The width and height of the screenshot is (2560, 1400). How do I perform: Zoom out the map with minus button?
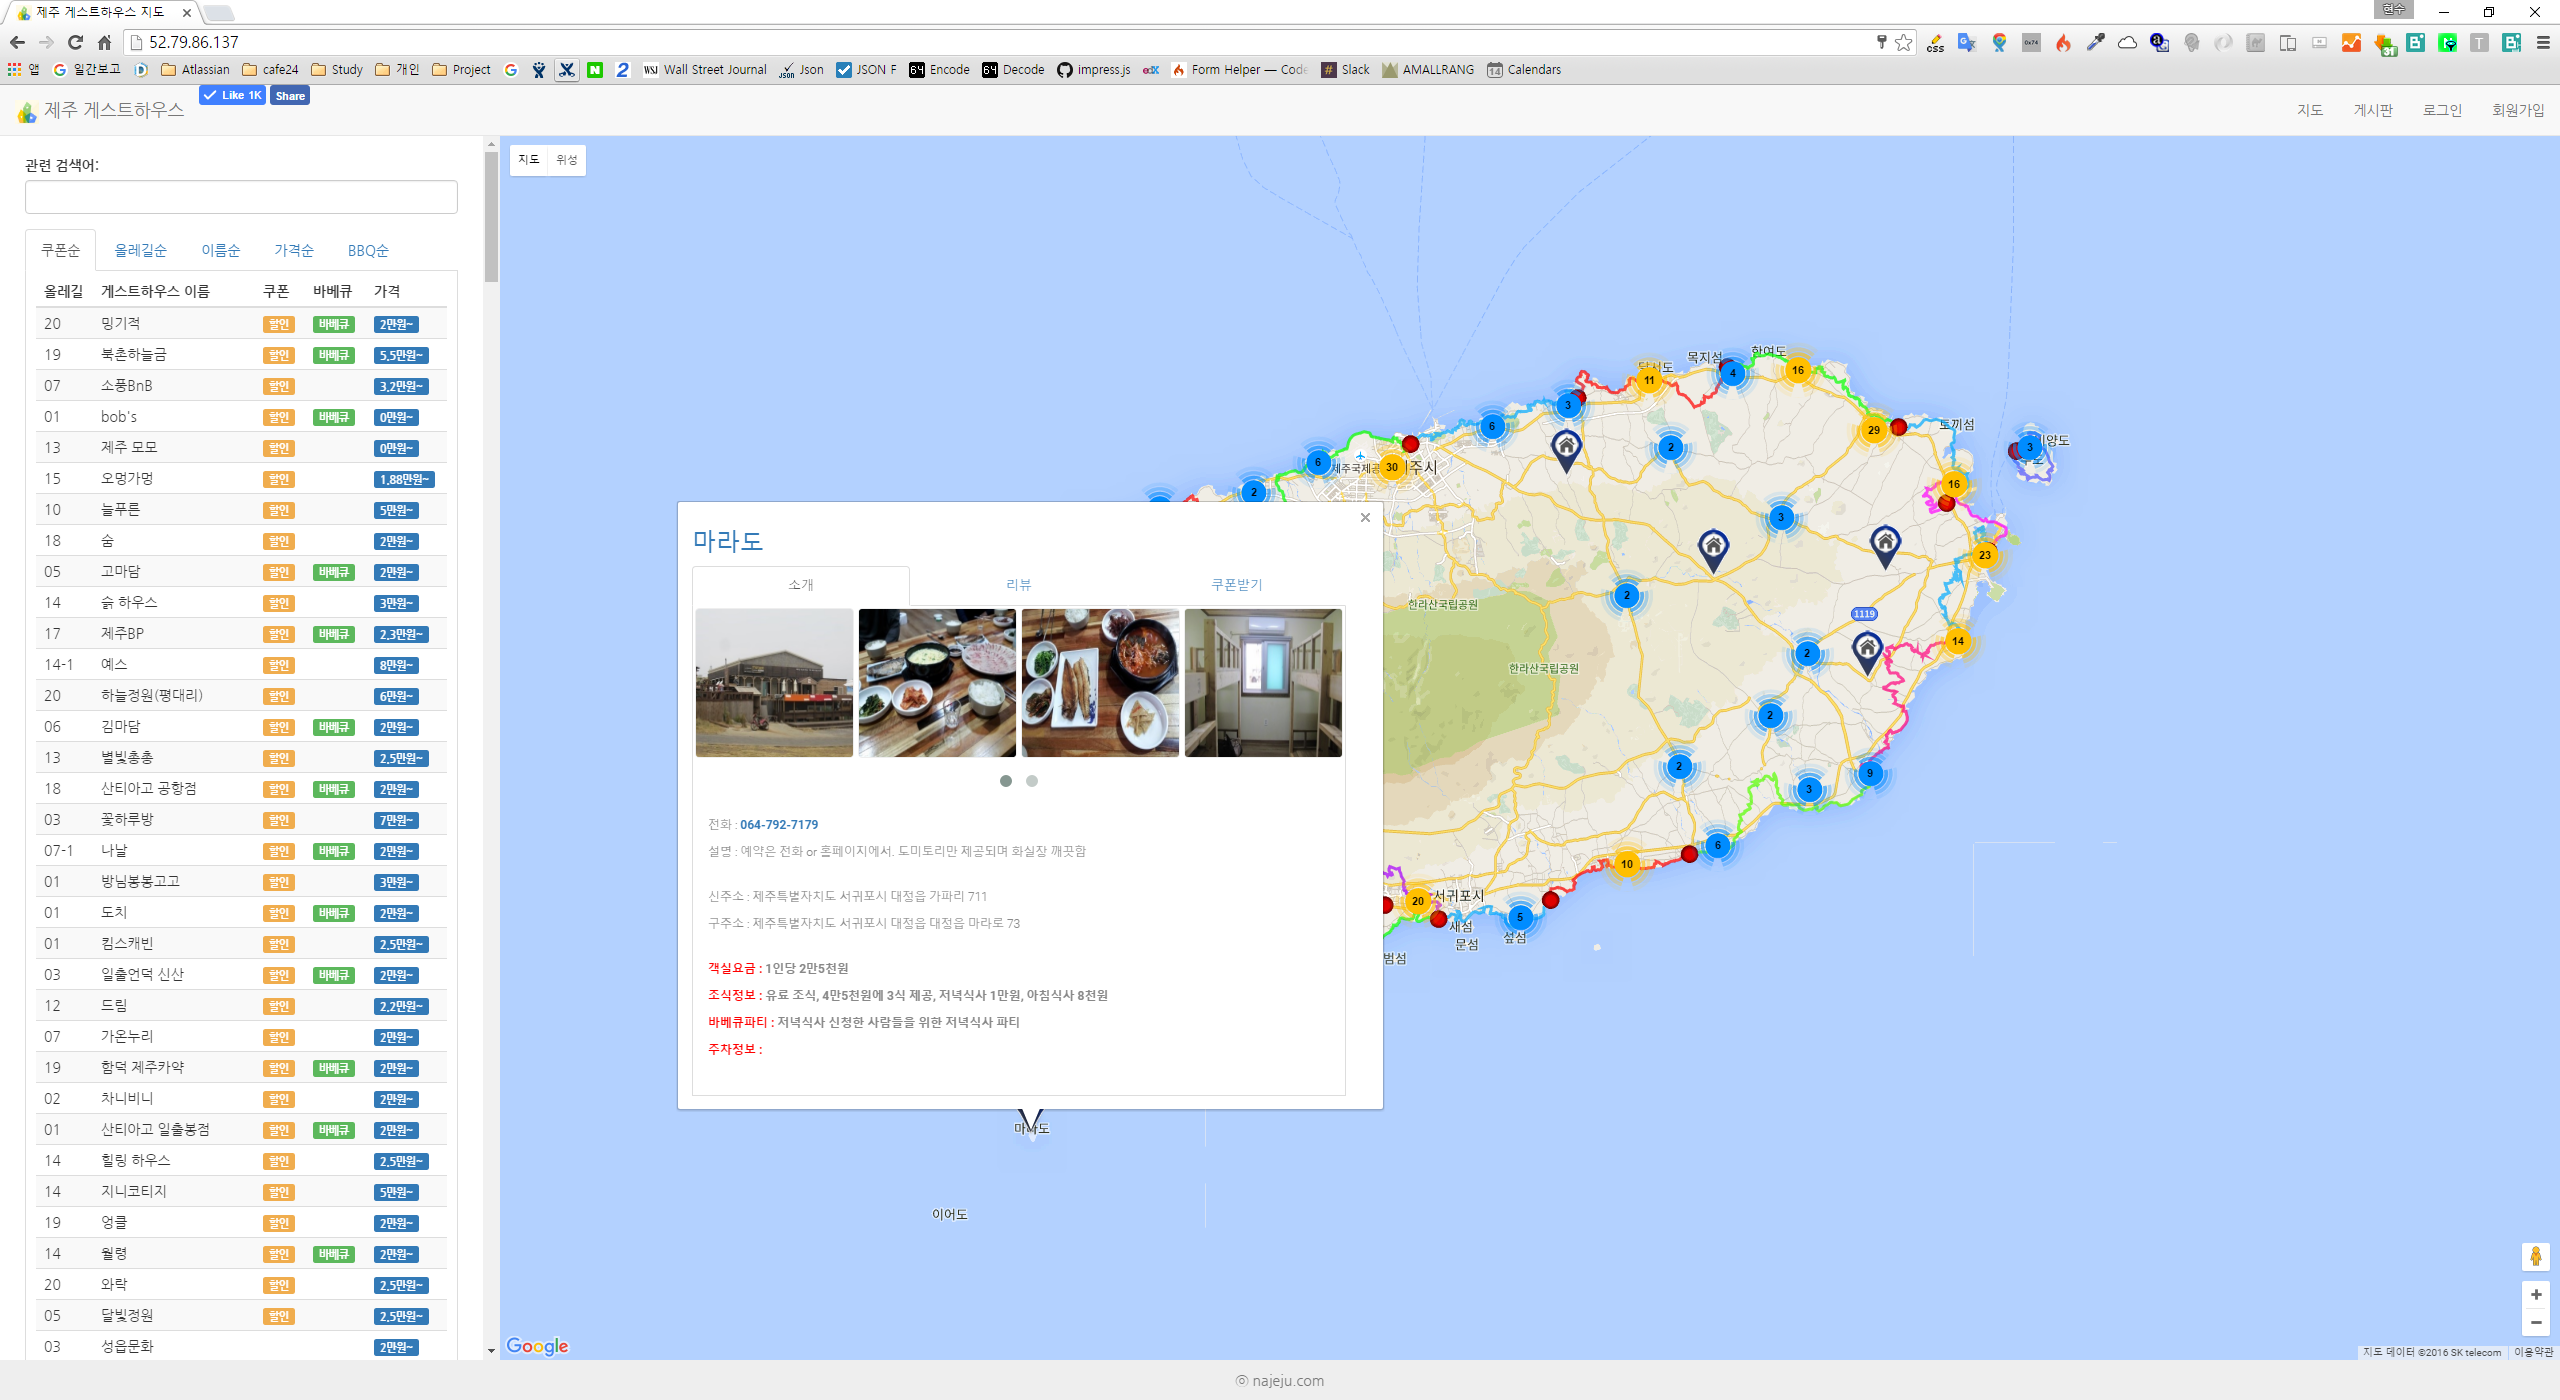point(2536,1323)
